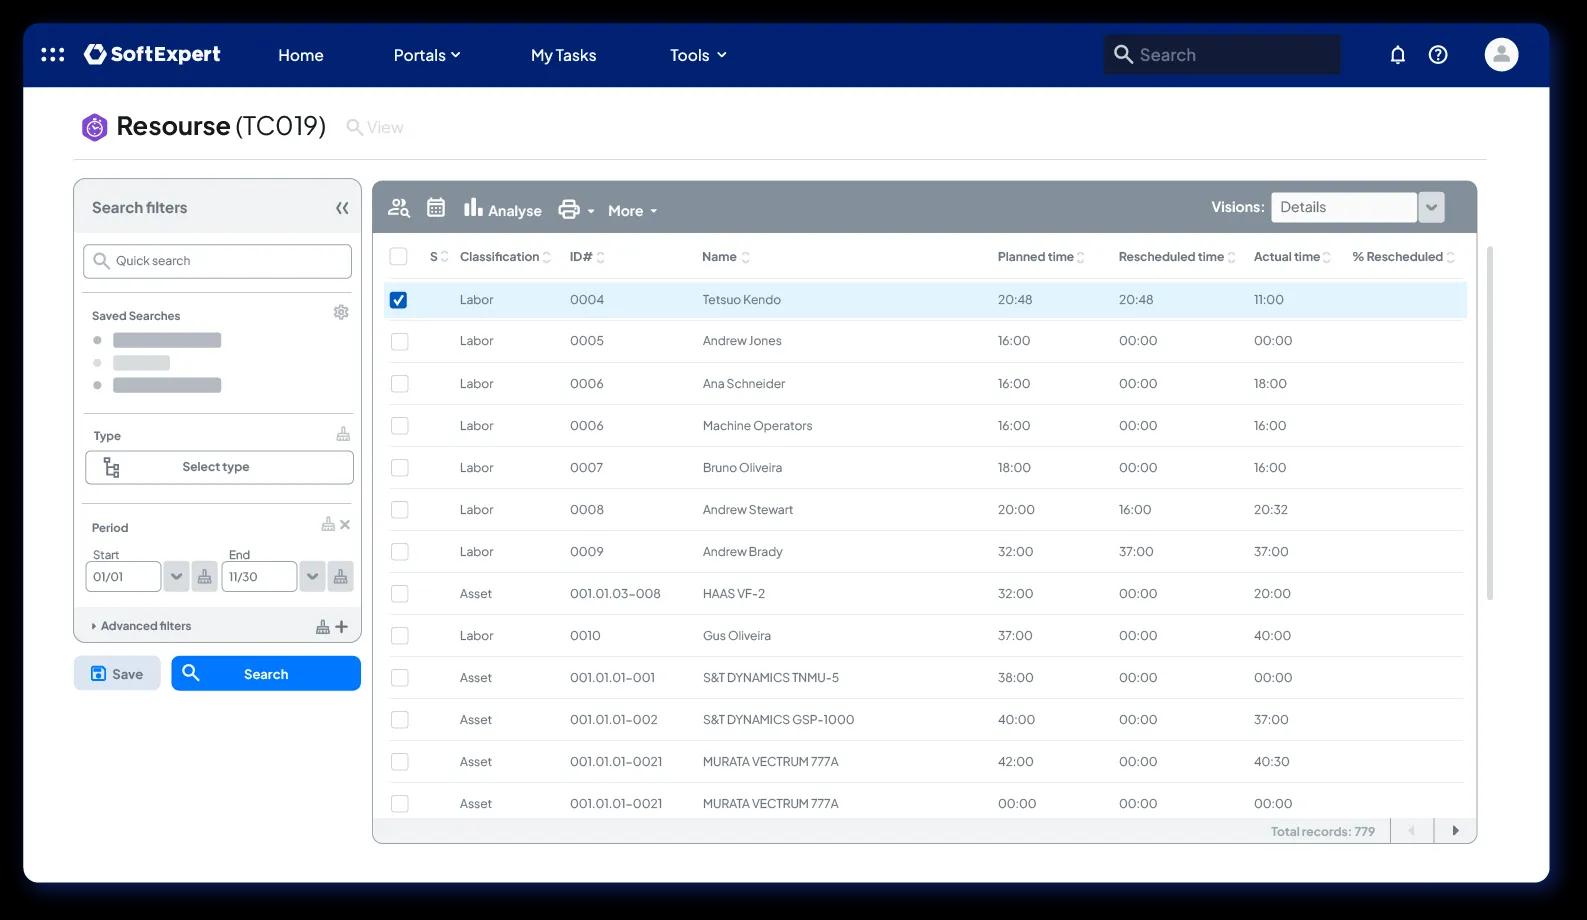Remove the Period filter with X

(x=345, y=525)
